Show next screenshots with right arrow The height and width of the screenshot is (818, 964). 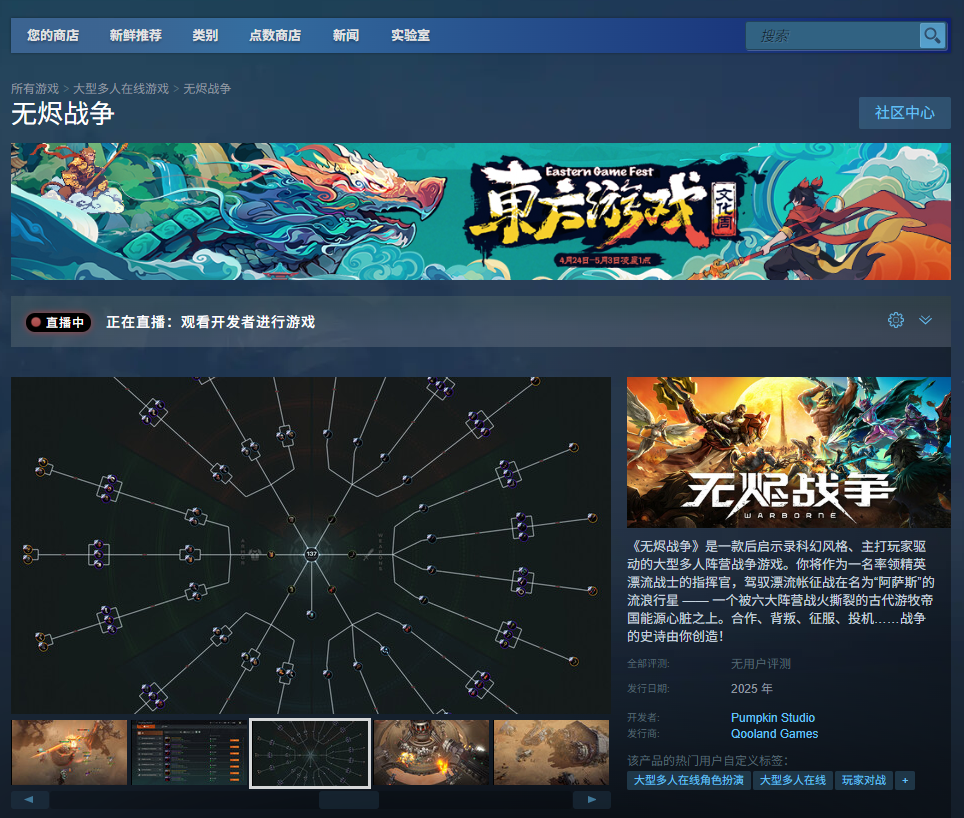[x=592, y=799]
